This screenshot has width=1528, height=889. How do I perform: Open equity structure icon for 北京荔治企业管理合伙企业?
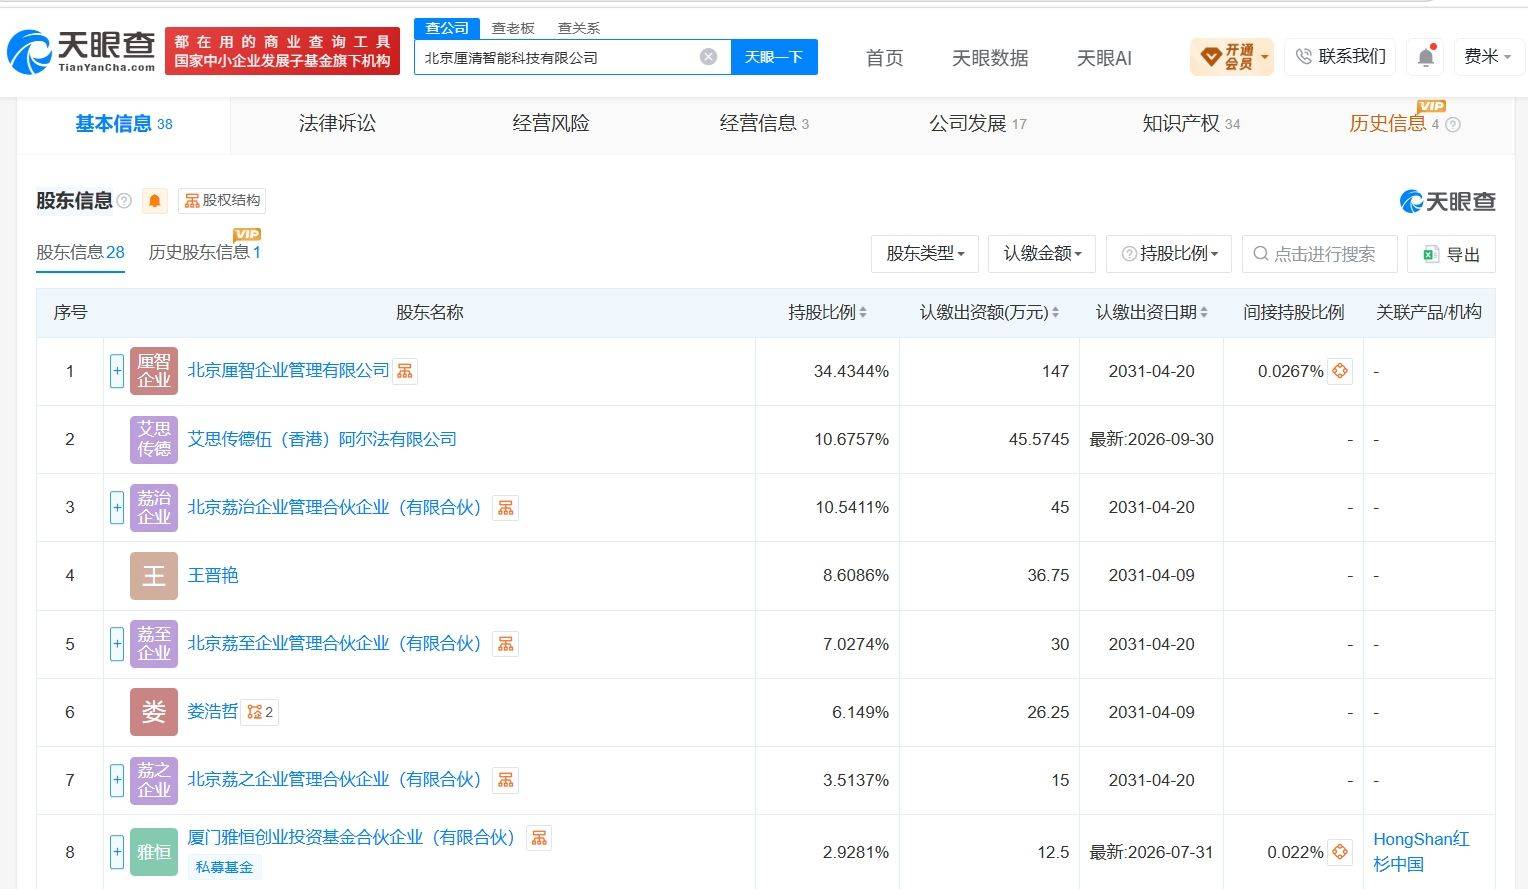click(x=506, y=508)
